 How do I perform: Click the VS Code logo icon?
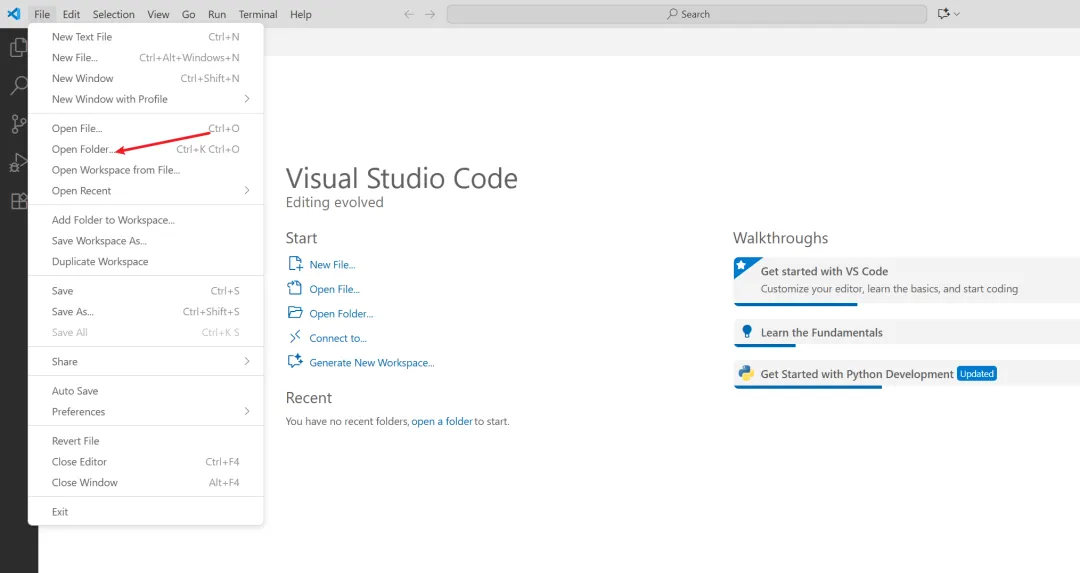point(14,14)
